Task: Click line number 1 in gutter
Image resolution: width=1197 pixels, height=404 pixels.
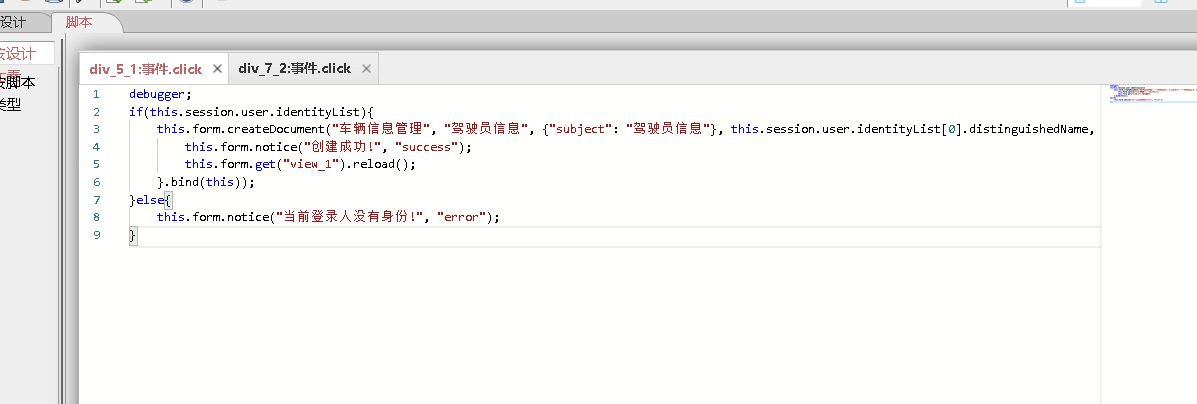Action: tap(96, 94)
